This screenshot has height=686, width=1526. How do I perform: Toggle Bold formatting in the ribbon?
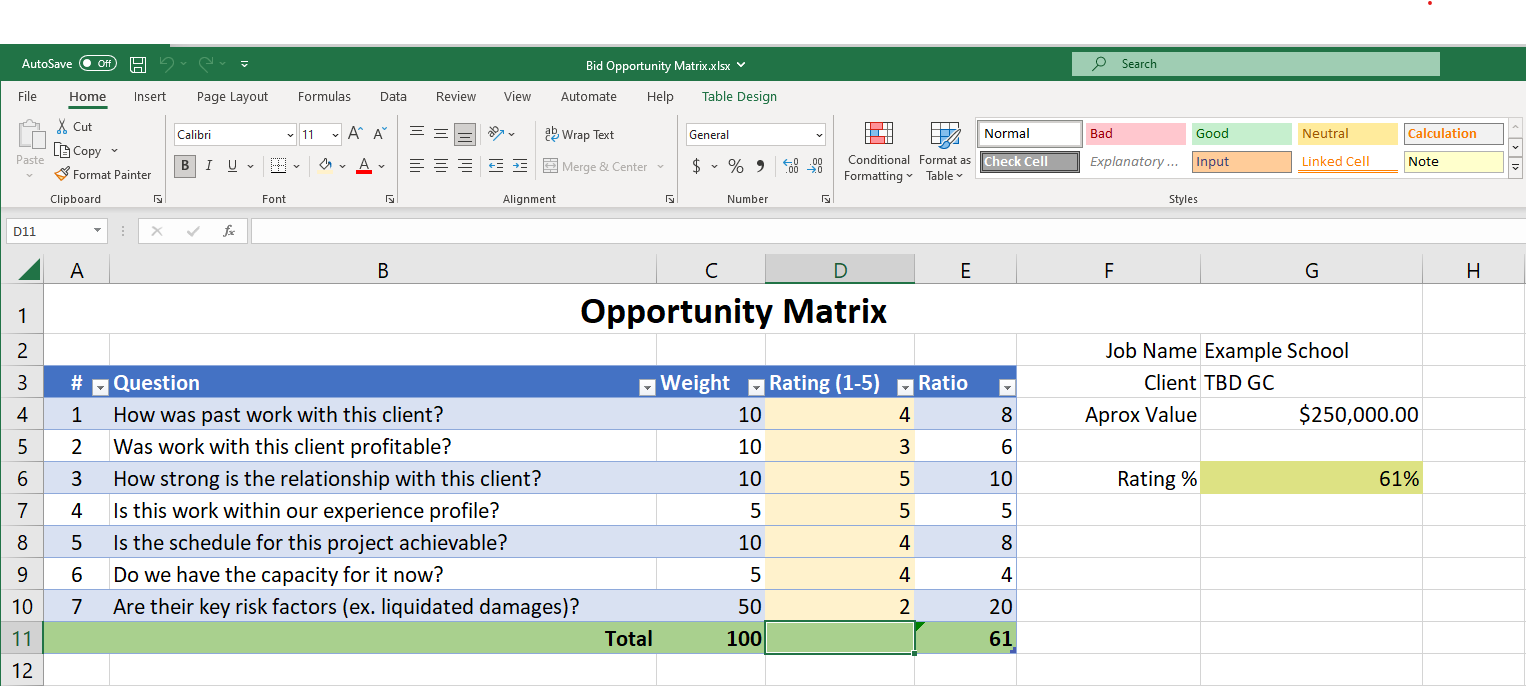coord(184,166)
